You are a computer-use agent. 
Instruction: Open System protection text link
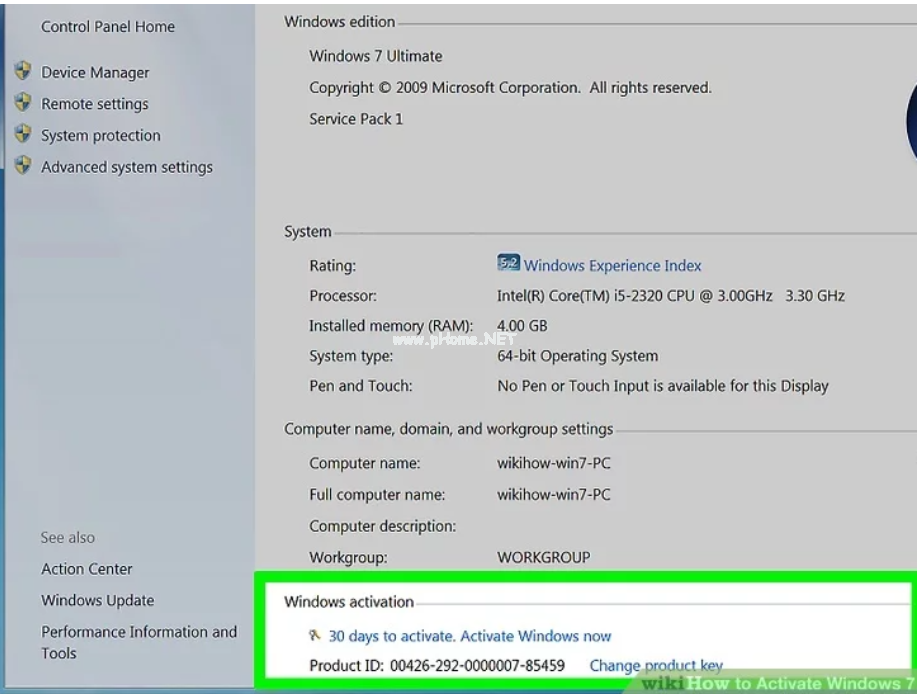coord(100,136)
